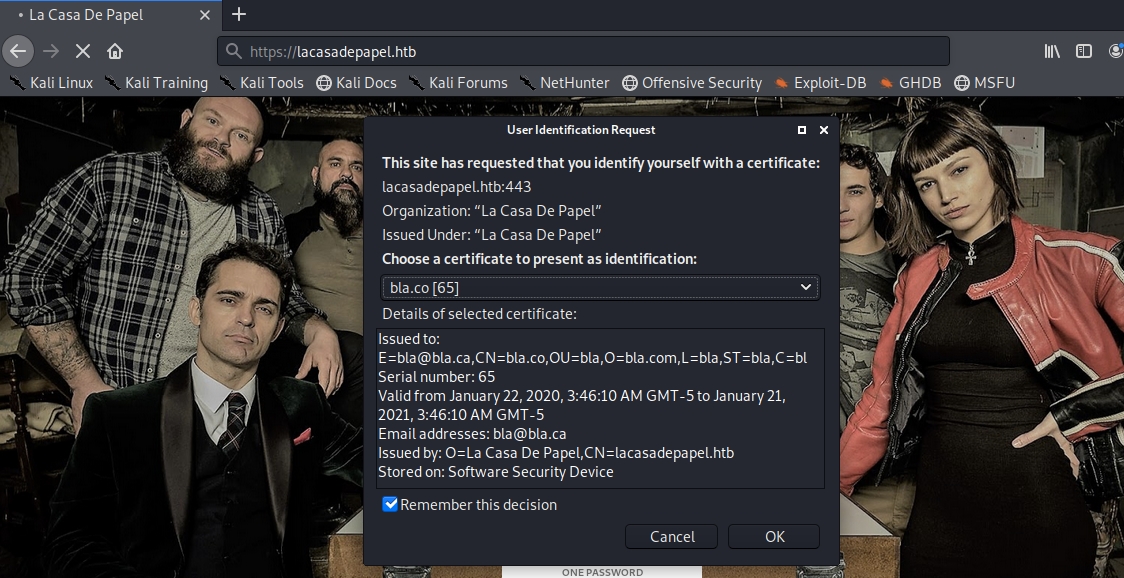1124x578 pixels.
Task: Maximize the User Identification Request dialog
Action: click(x=802, y=130)
